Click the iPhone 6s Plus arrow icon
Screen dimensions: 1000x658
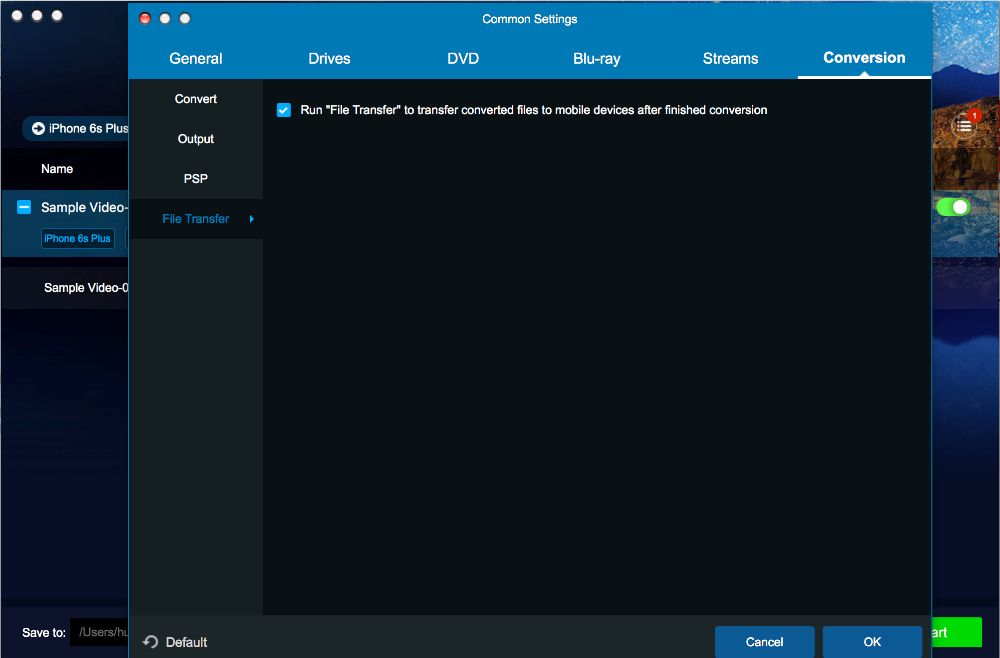[x=38, y=129]
